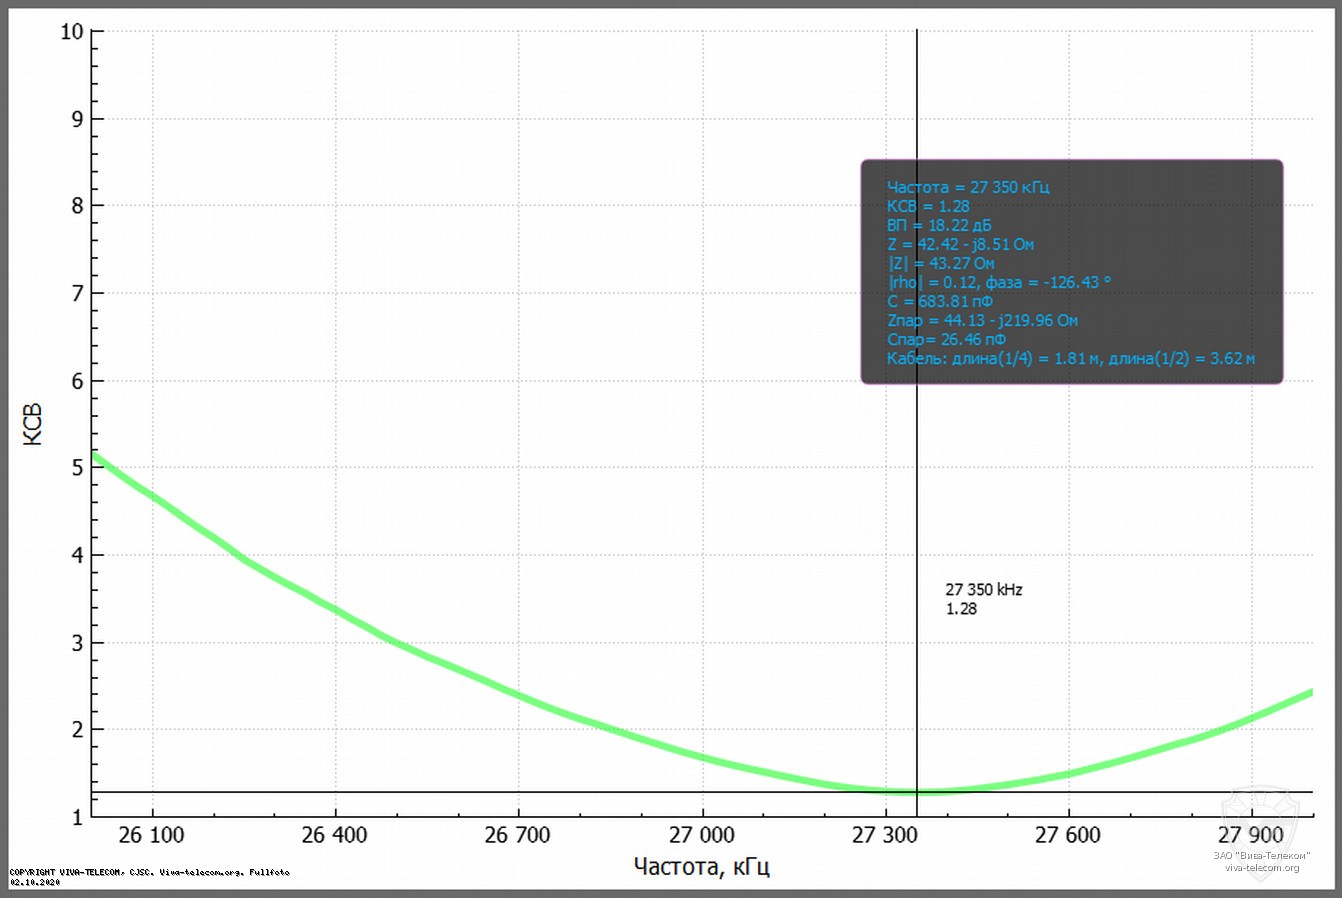Viewport: 1342px width, 898px height.
Task: Click the 'C = 683.81 пФ' tooltip line
Action: pos(939,301)
